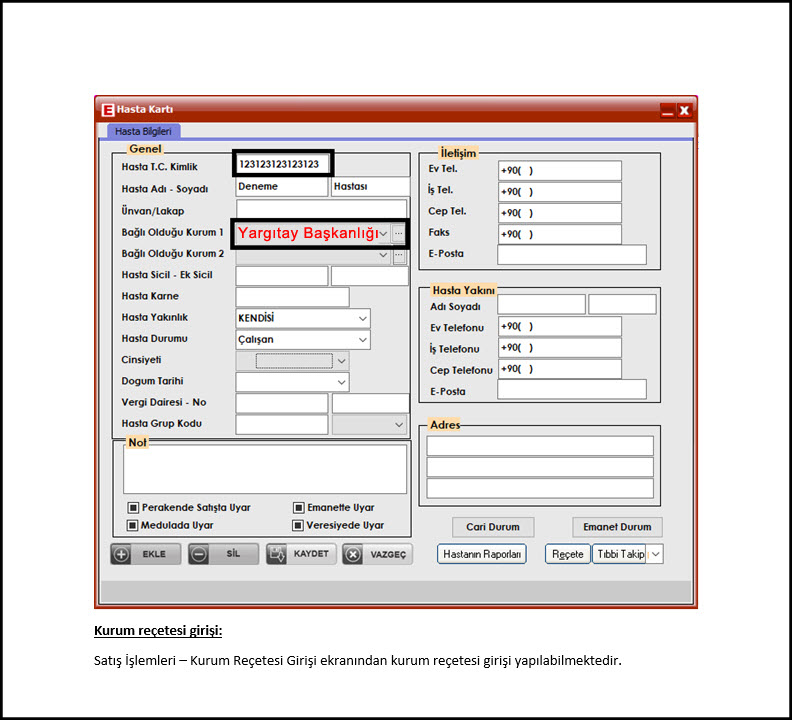Click Hasta Yakını first name field
The height and width of the screenshot is (720, 792).
click(x=541, y=305)
